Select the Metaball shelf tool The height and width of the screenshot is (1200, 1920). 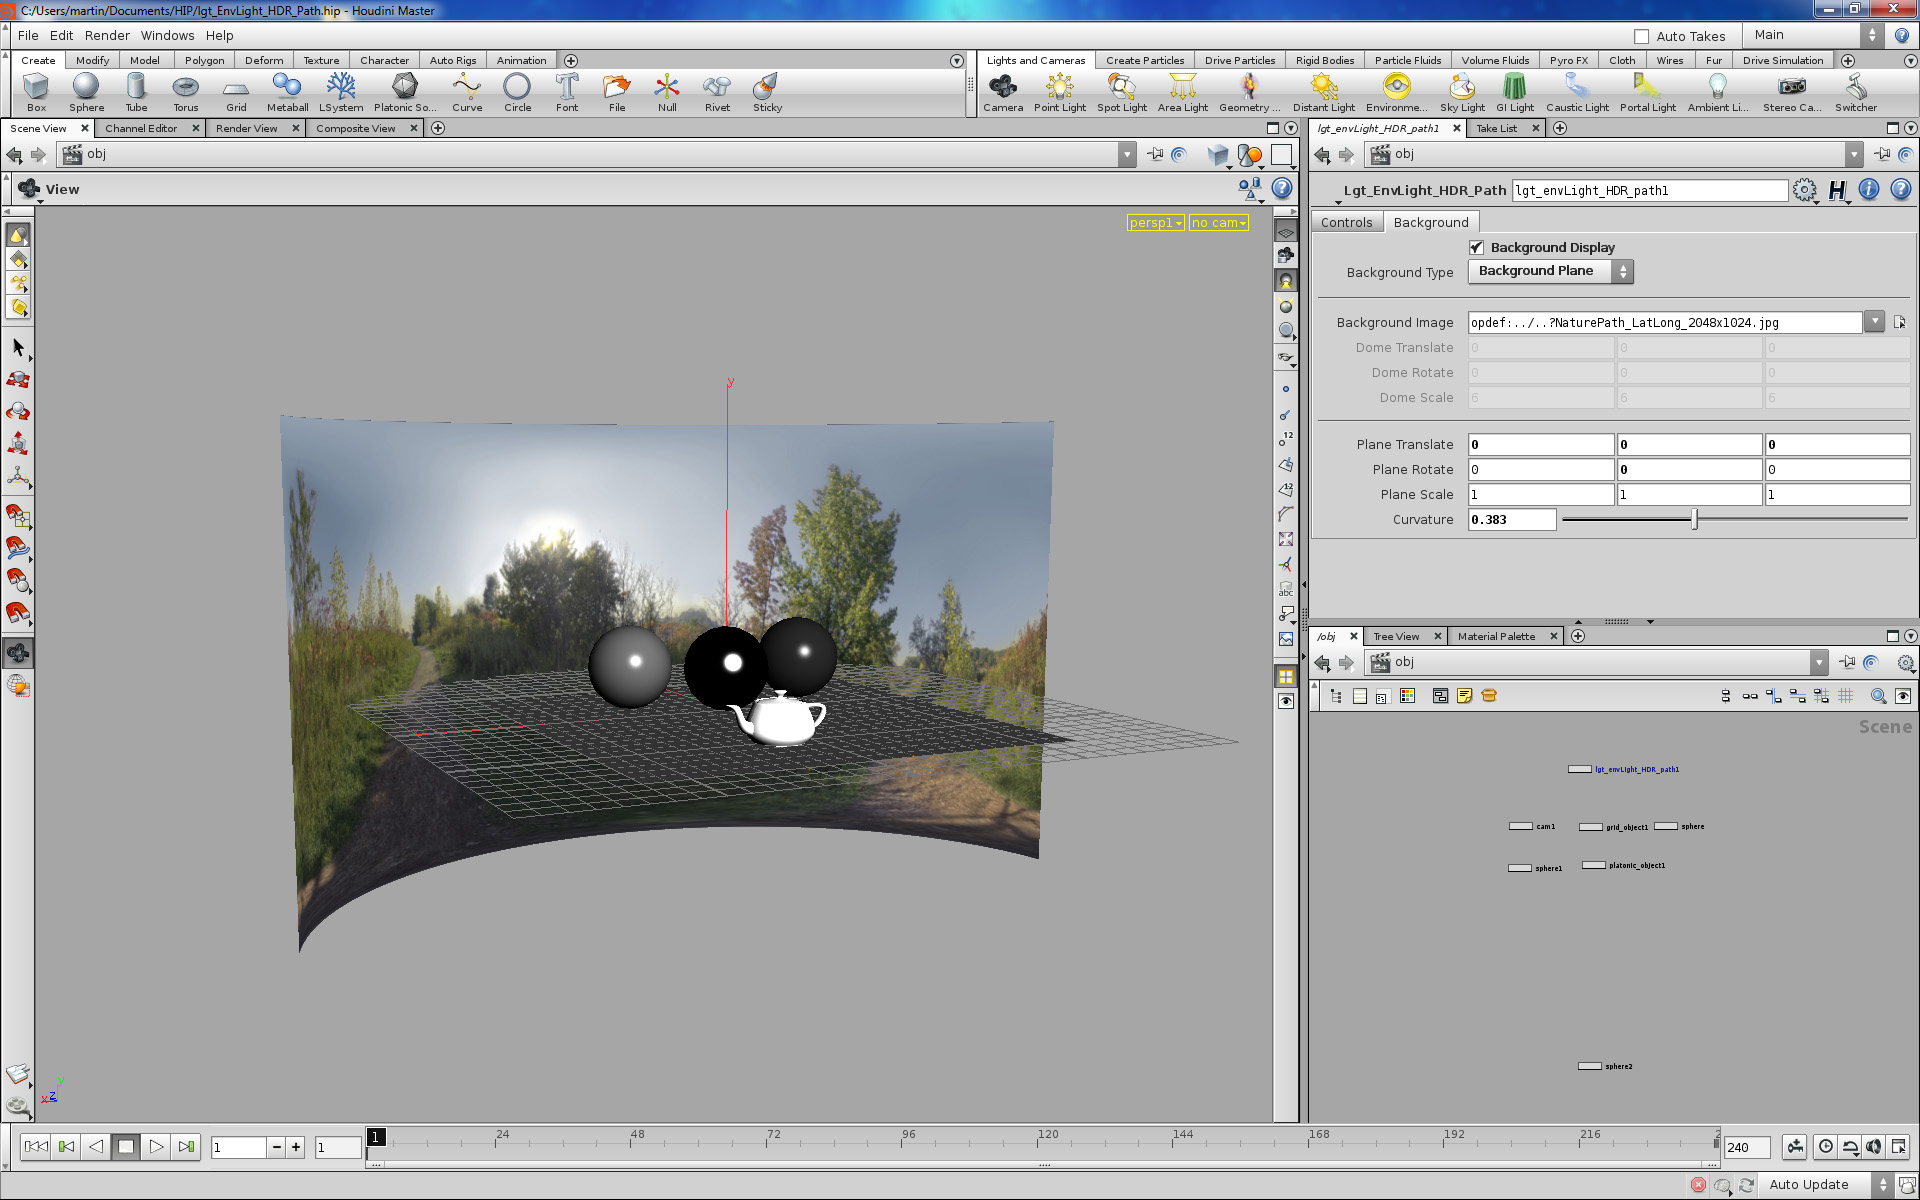[x=287, y=91]
